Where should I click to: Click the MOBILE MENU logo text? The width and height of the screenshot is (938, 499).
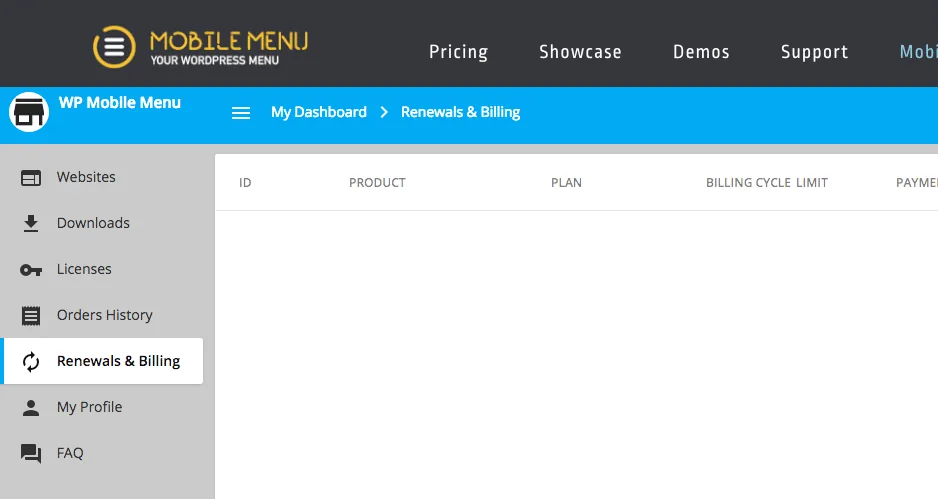[229, 42]
